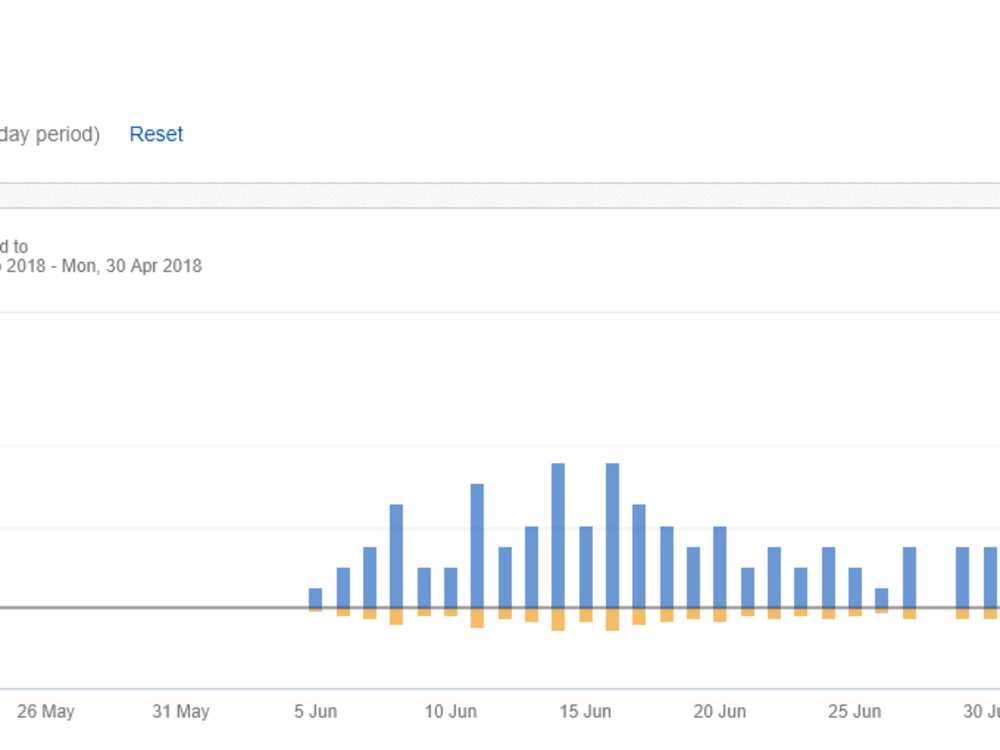
Task: Click the 'Mon, 30 Apr 2018' date text
Action: pos(131,266)
